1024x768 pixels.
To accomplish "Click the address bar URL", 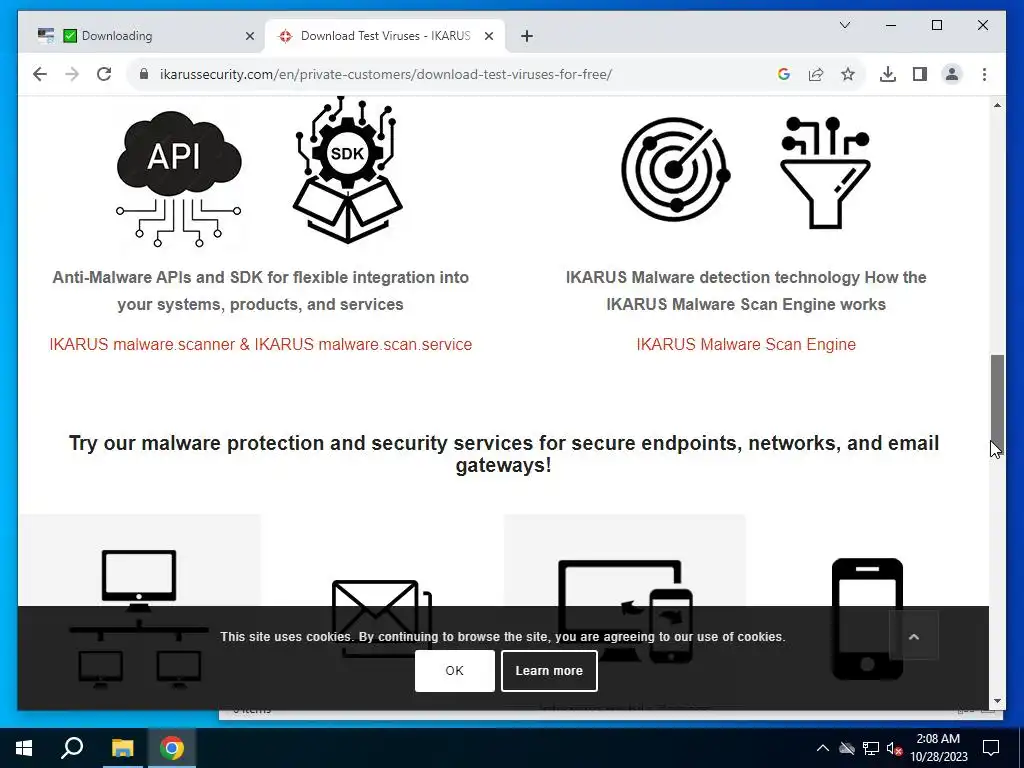I will coord(385,74).
